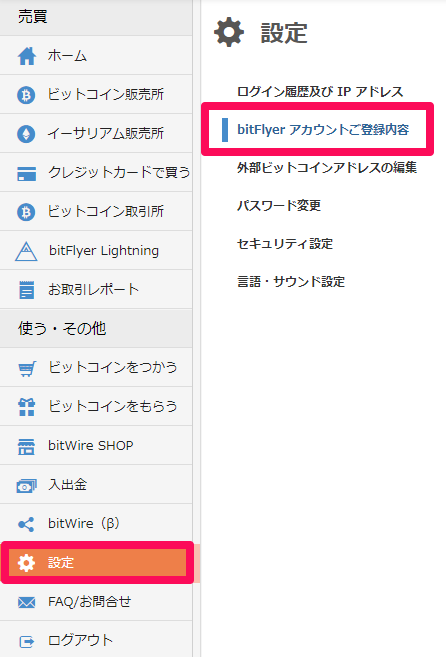
Task: Open パスワード変更 link
Action: (279, 206)
